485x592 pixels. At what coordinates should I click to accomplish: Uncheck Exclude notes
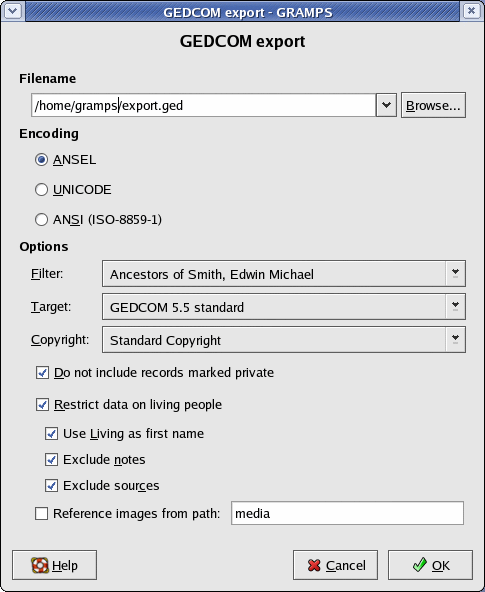click(x=51, y=459)
